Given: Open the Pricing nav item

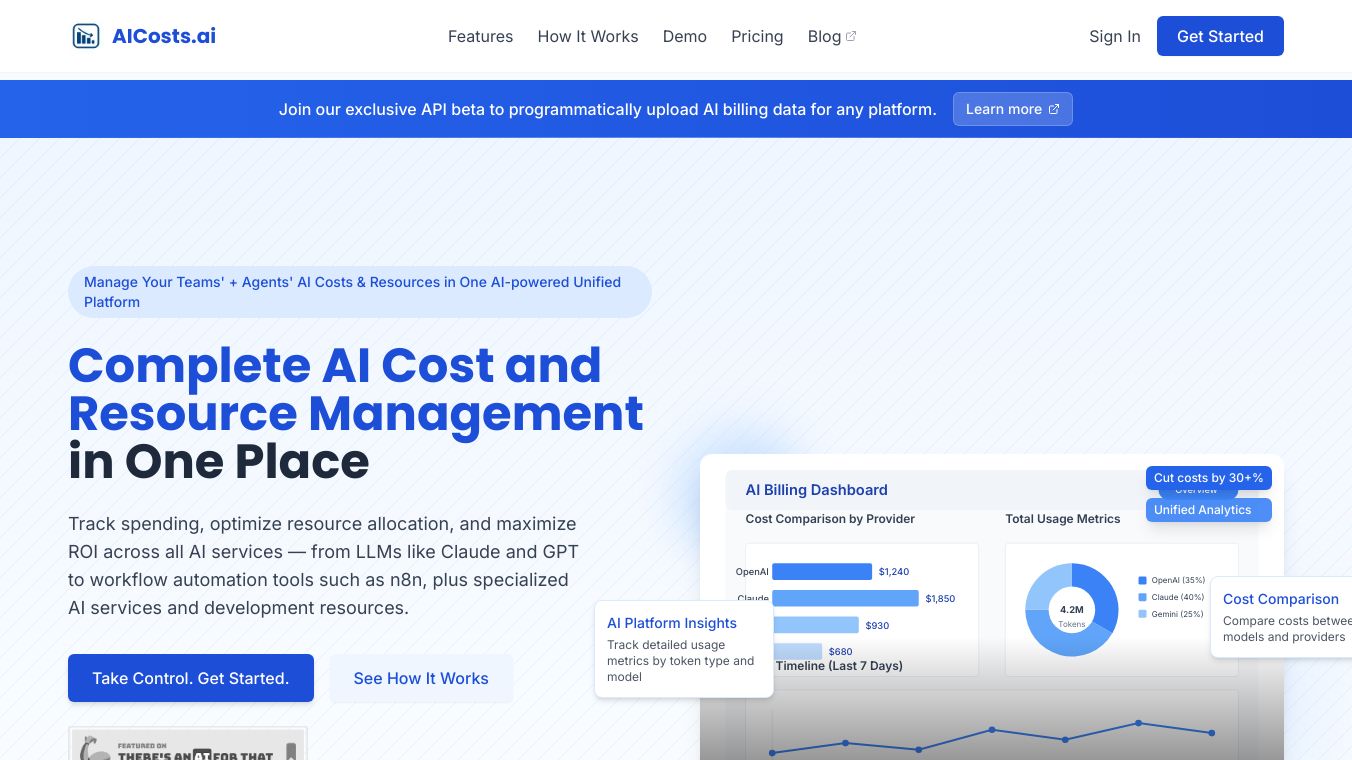Looking at the screenshot, I should (x=757, y=36).
